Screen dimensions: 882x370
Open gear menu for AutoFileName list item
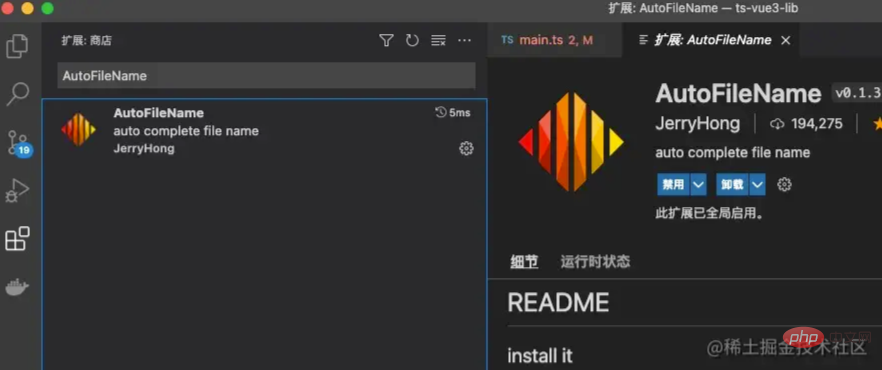coord(466,148)
